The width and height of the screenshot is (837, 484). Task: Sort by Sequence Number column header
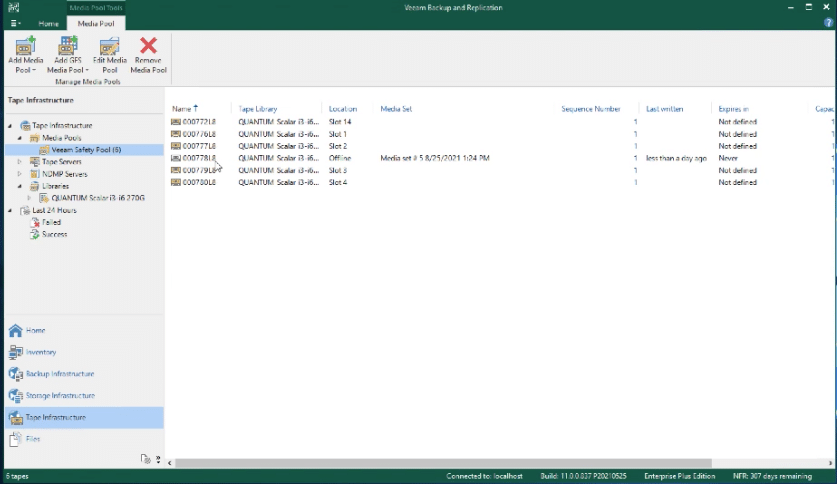point(591,109)
